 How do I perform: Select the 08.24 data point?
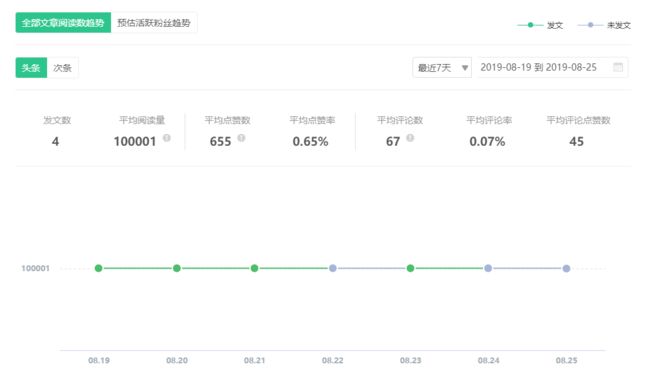point(488,268)
